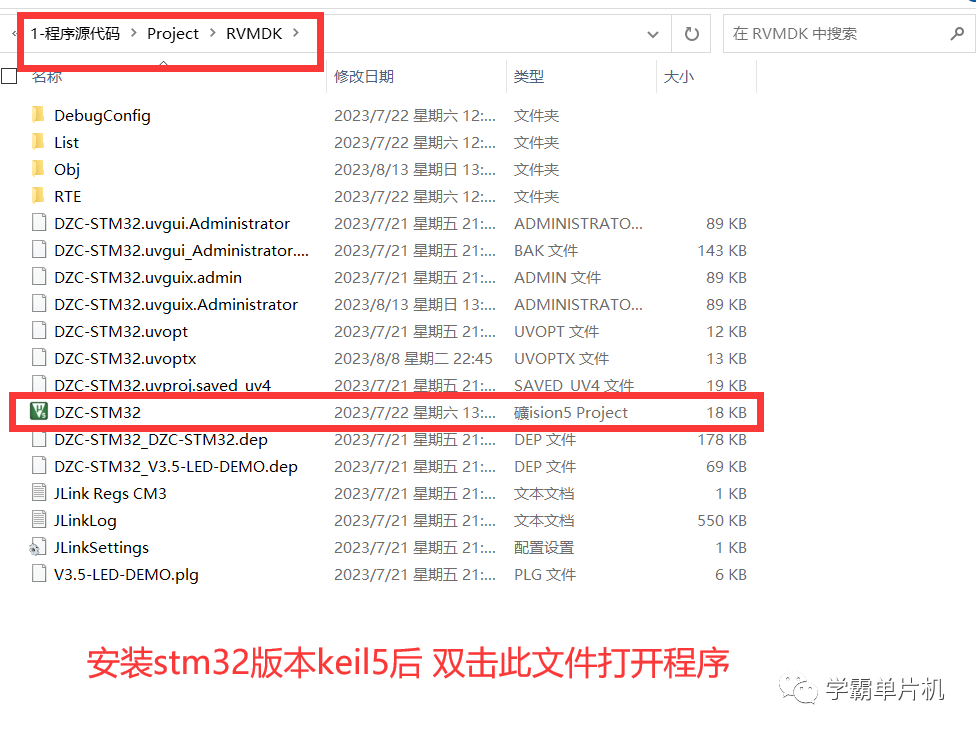Select the file DZC-STM32.uvgui_Administrator....

[181, 250]
